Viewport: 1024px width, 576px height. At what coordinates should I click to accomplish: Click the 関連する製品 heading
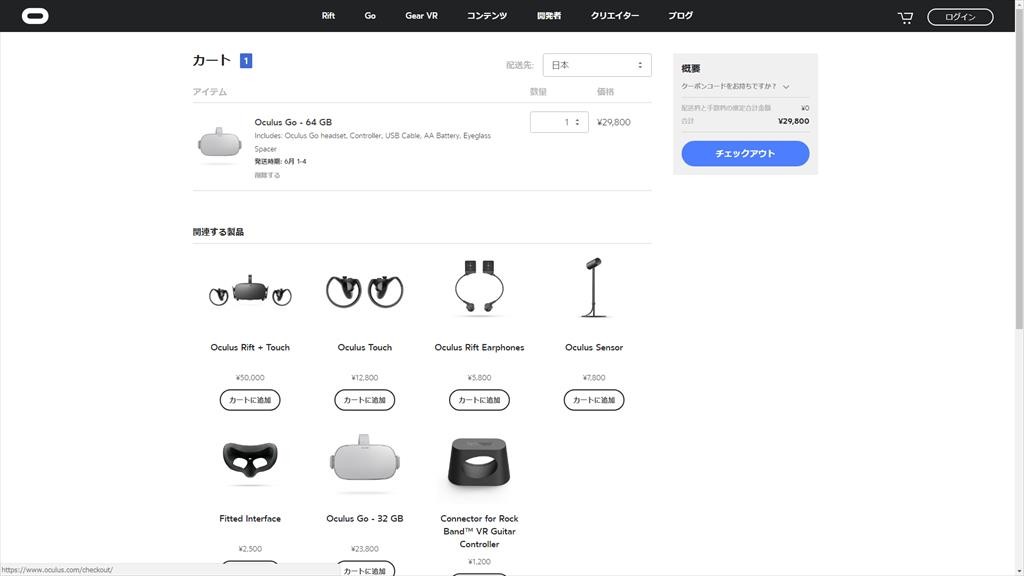point(218,232)
